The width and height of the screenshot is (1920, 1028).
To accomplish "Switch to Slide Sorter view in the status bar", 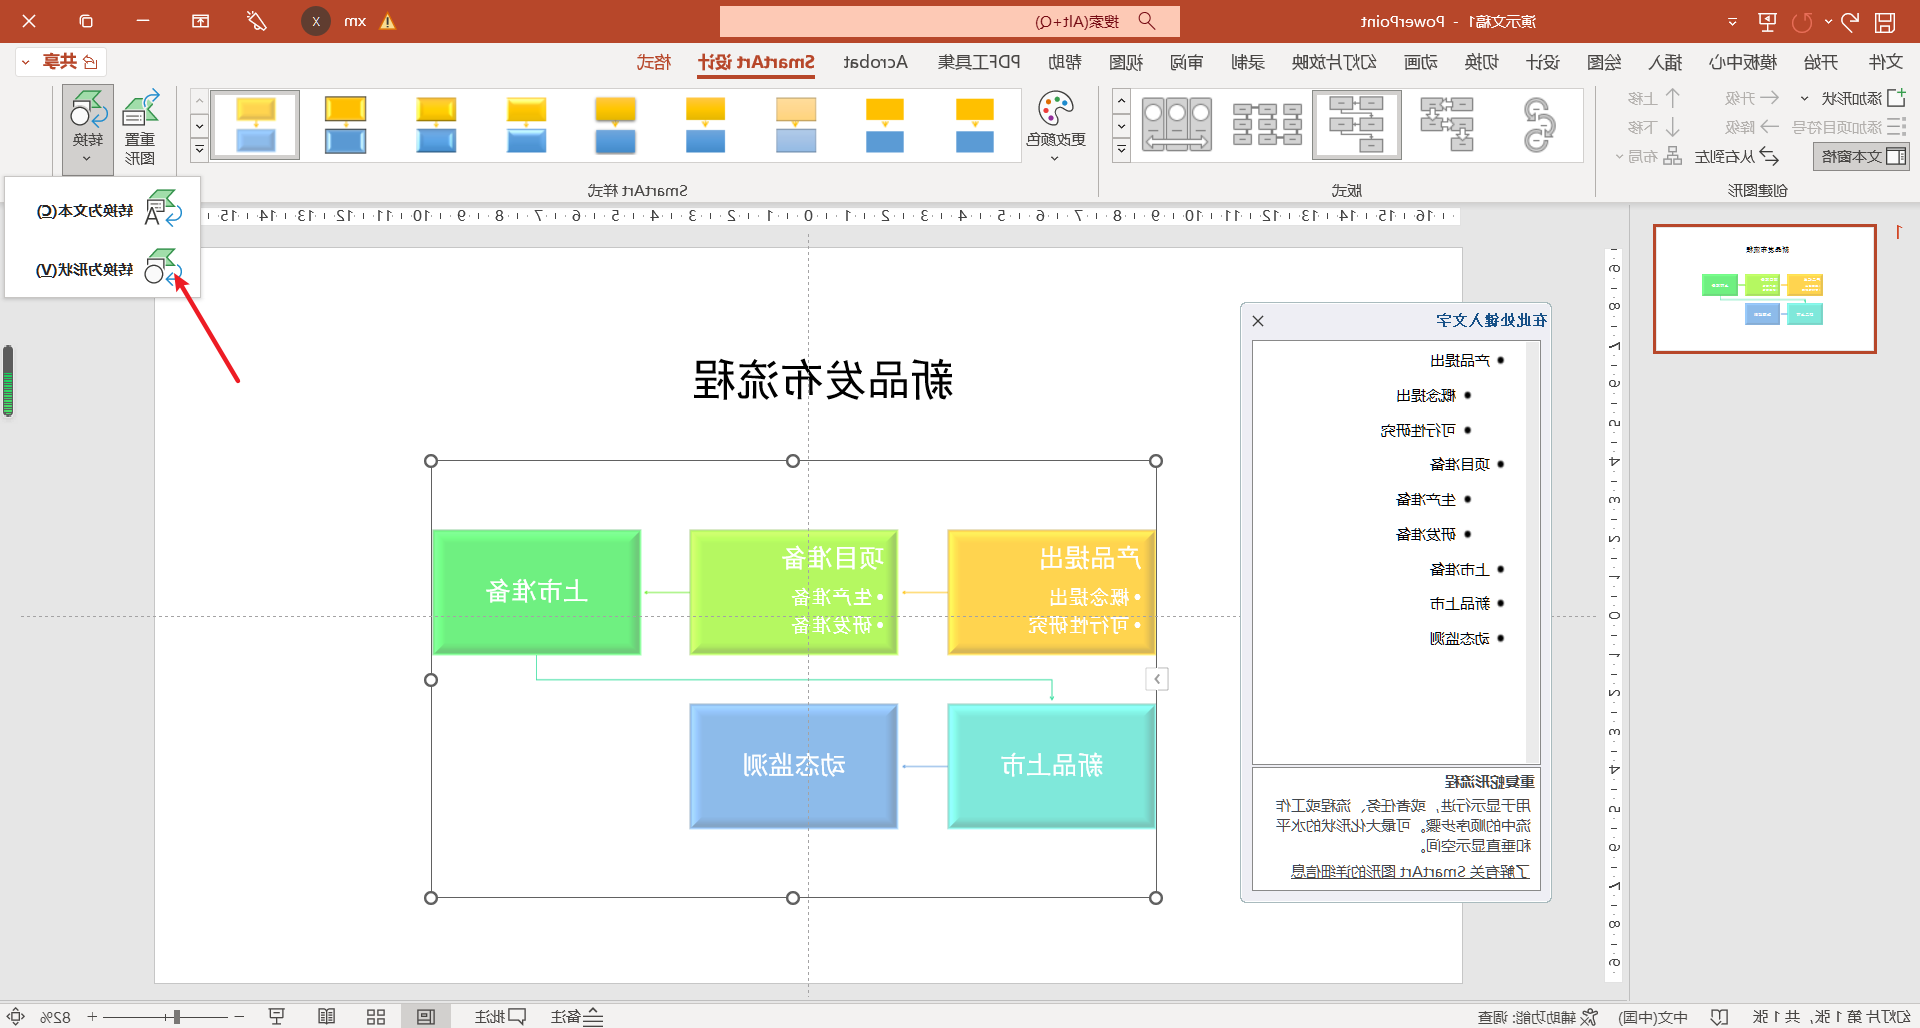I will [x=376, y=1017].
